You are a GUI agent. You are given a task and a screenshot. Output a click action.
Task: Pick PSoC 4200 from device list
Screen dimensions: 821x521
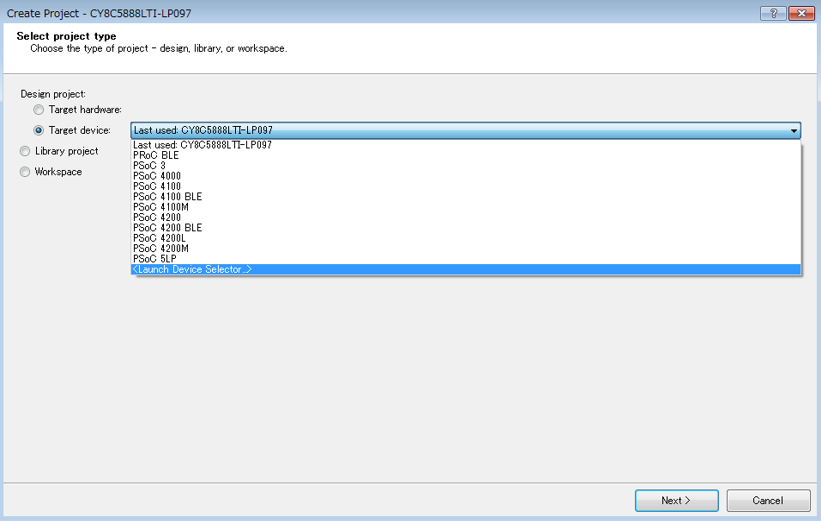pos(465,217)
